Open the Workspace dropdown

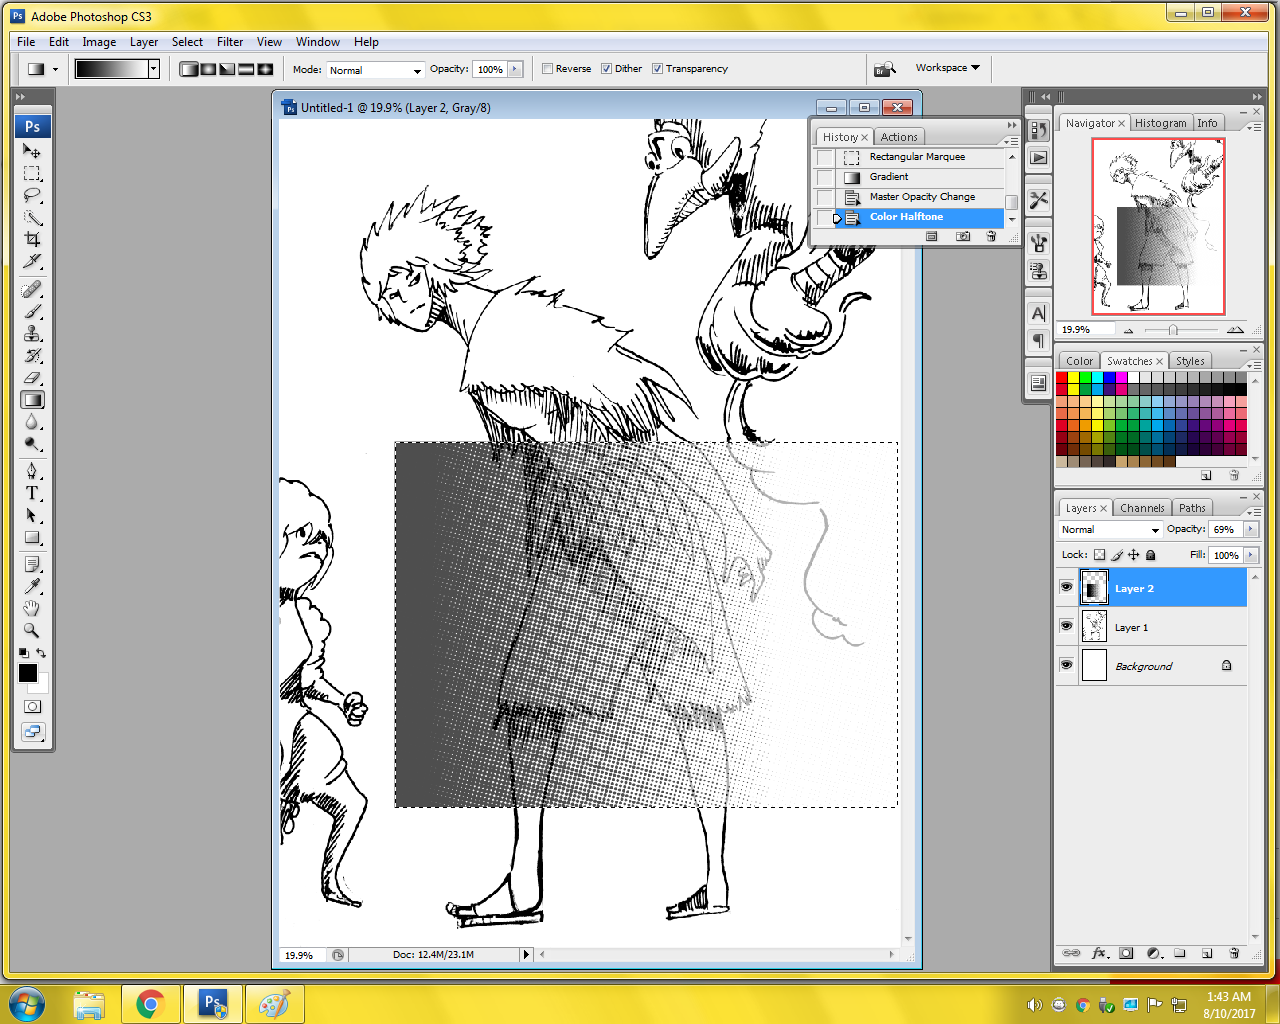click(947, 68)
